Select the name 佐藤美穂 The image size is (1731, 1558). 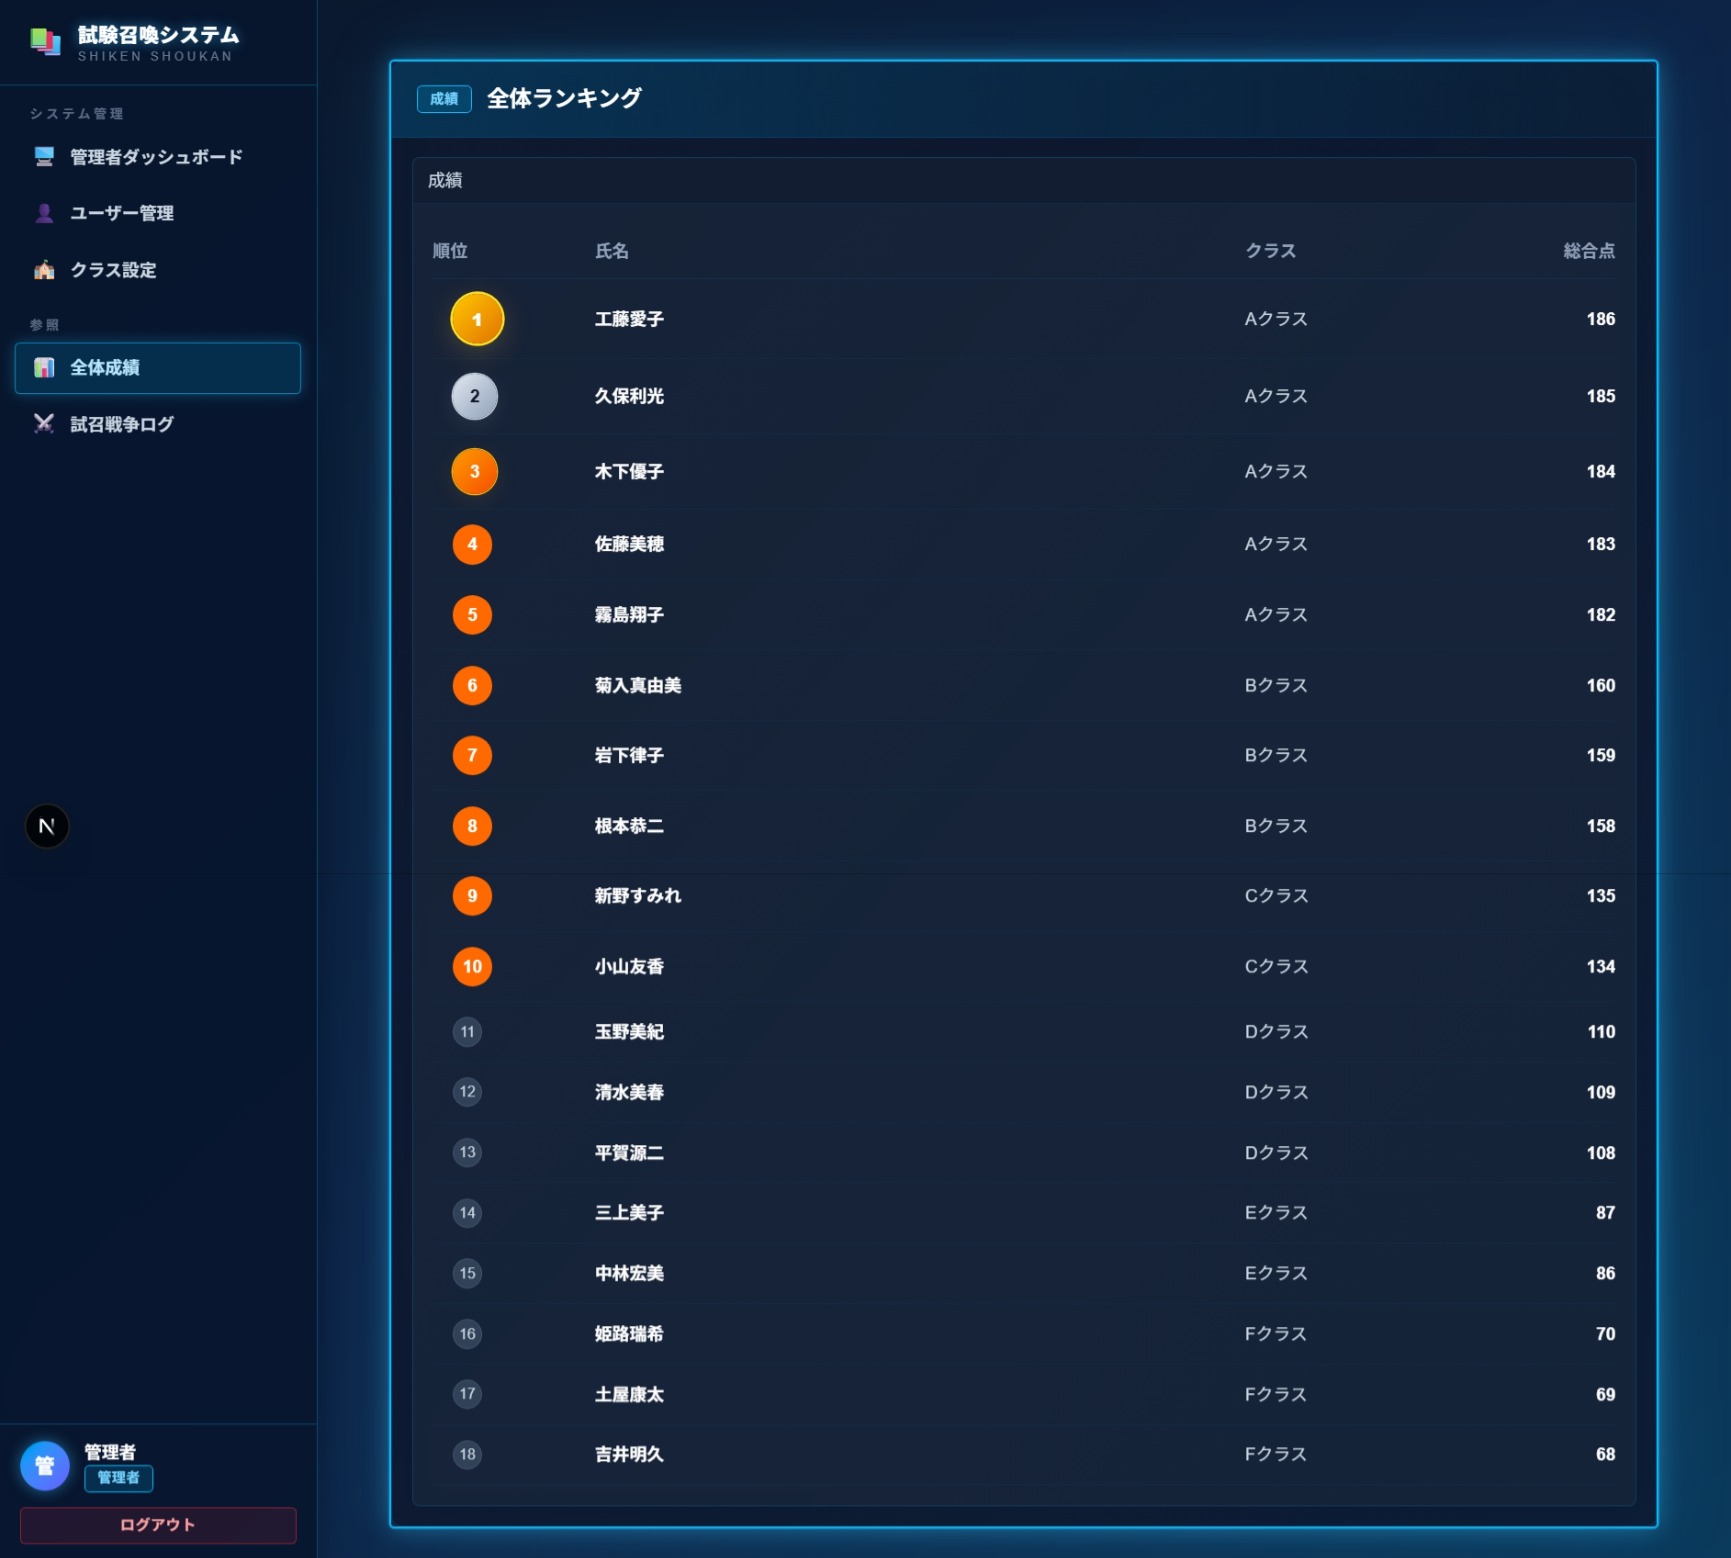click(629, 544)
